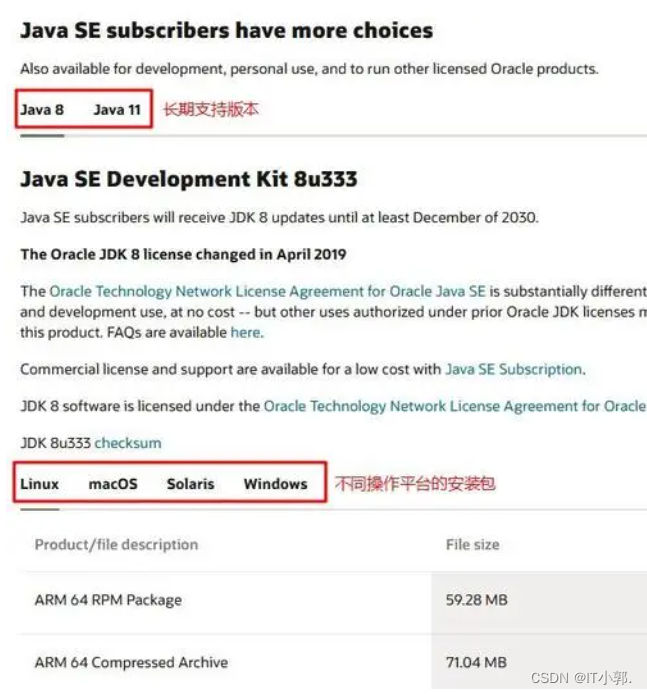Open the license agreement link in the 'JDK 8 software is licensed' sentence
647x694 pixels.
pyautogui.click(x=454, y=406)
